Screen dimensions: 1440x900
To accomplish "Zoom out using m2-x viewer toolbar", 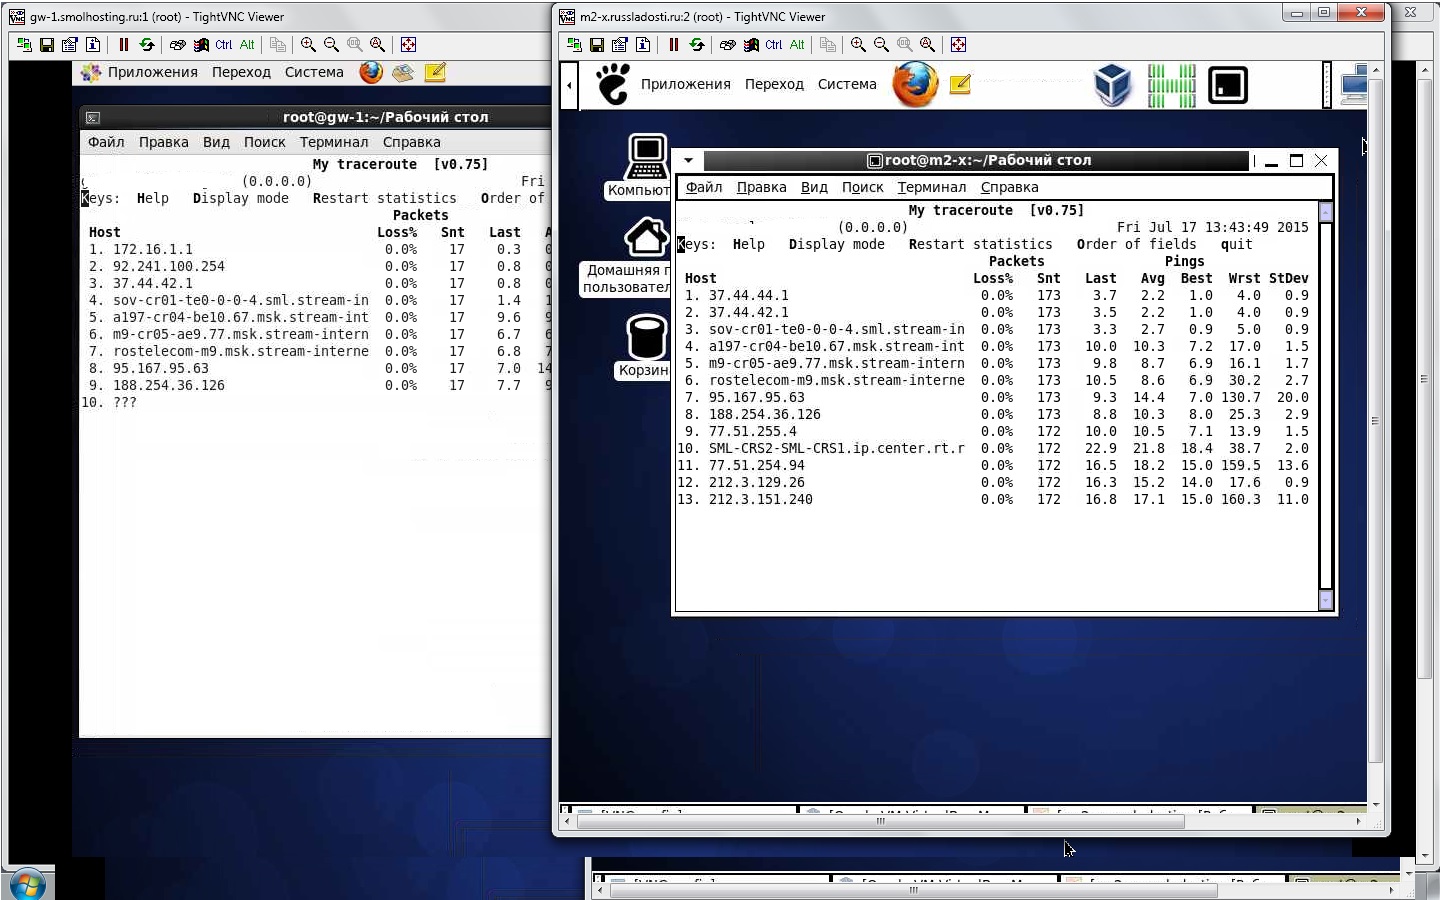I will coord(881,45).
